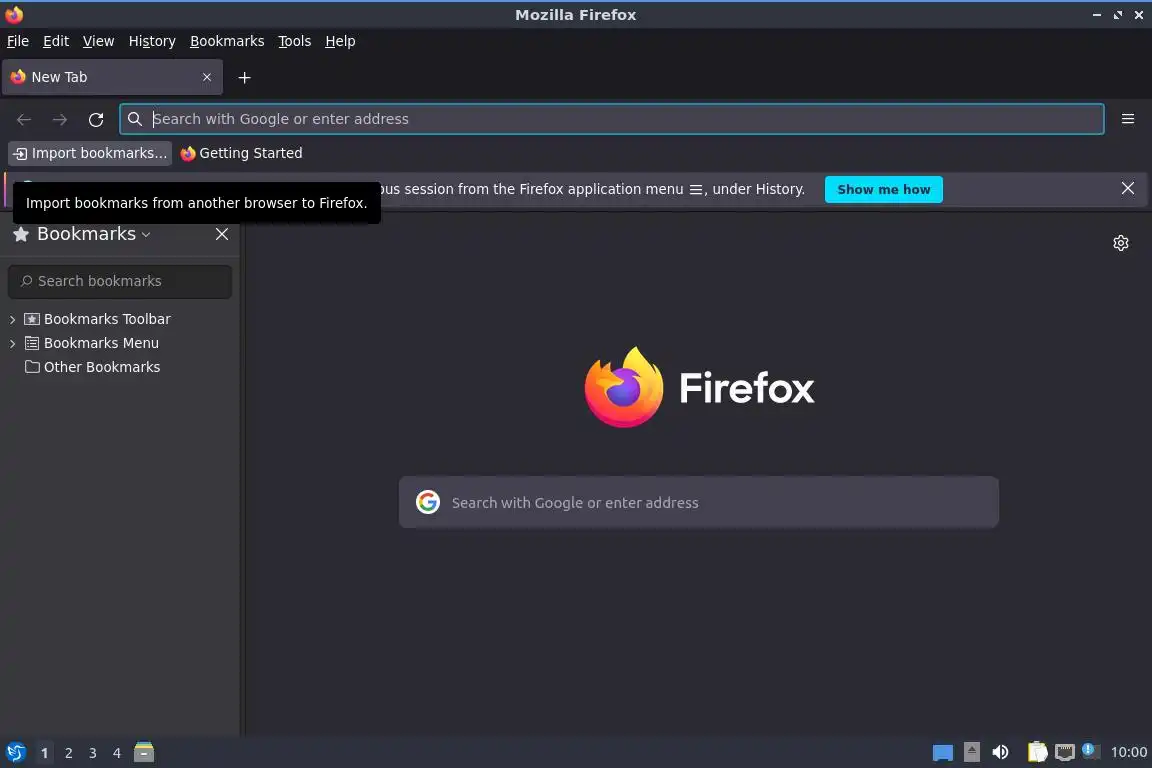The width and height of the screenshot is (1152, 768).
Task: Click the Bookmarks Toolbar folder icon
Action: [x=32, y=319]
